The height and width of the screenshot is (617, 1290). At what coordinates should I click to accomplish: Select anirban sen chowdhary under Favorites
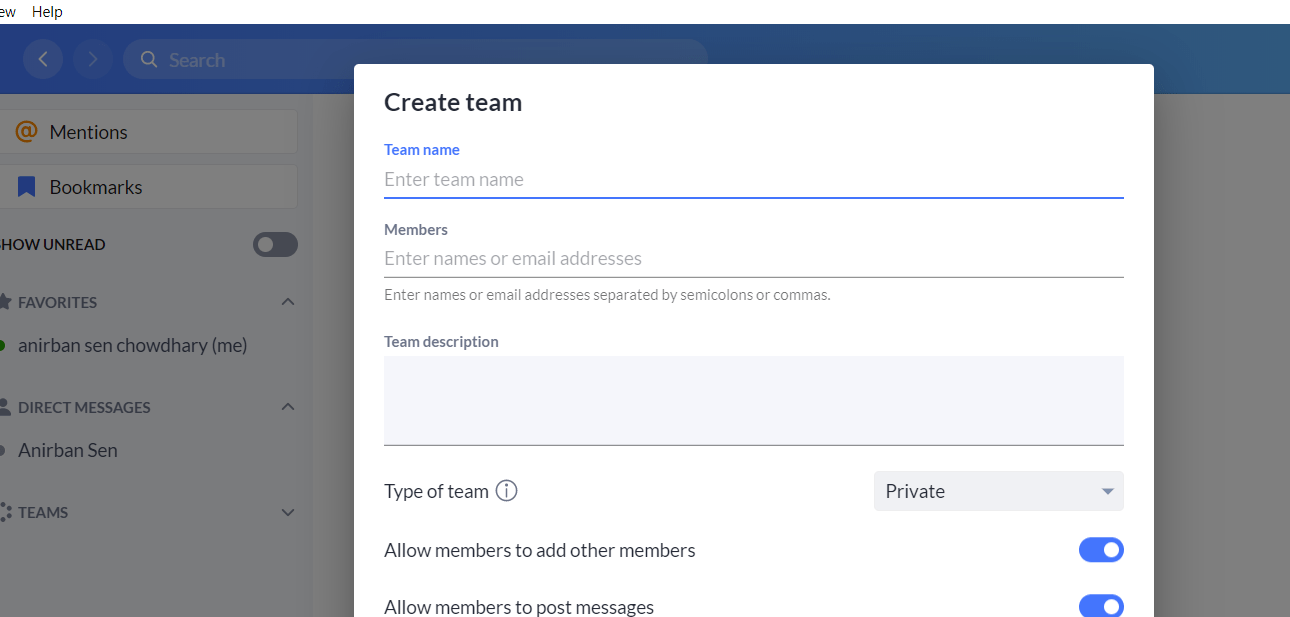(x=133, y=345)
